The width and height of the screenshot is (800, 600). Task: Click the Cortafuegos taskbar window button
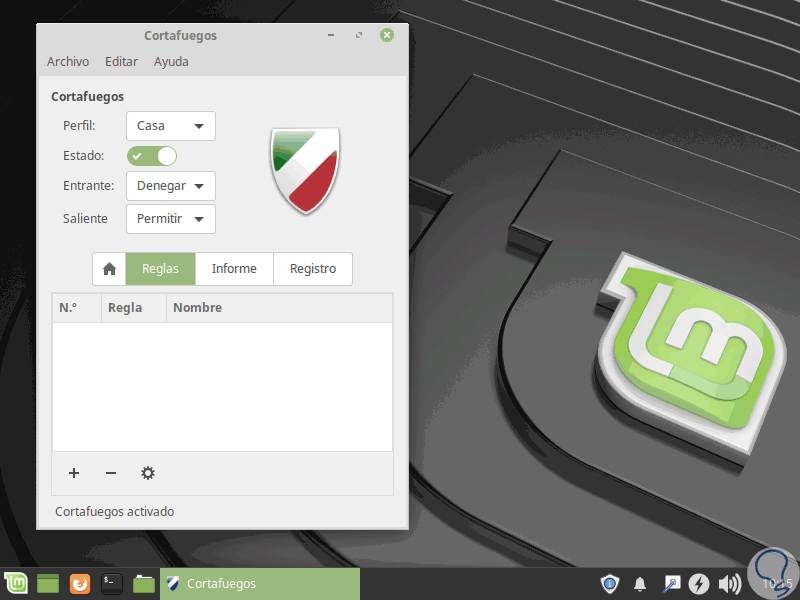click(x=260, y=584)
